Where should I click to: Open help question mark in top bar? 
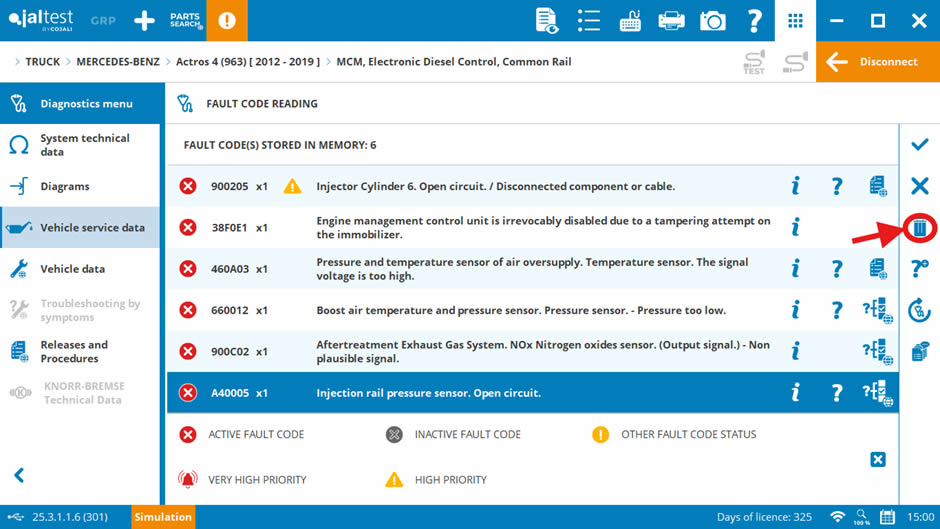[x=754, y=20]
